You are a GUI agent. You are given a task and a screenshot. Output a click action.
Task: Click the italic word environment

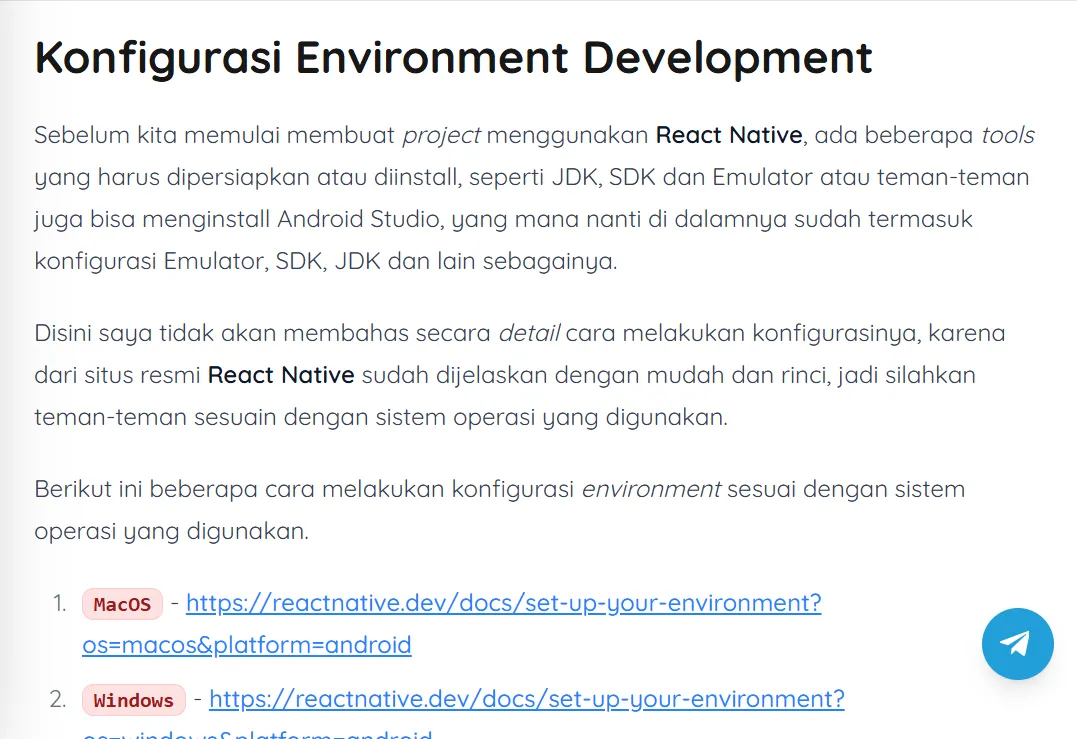pos(651,489)
